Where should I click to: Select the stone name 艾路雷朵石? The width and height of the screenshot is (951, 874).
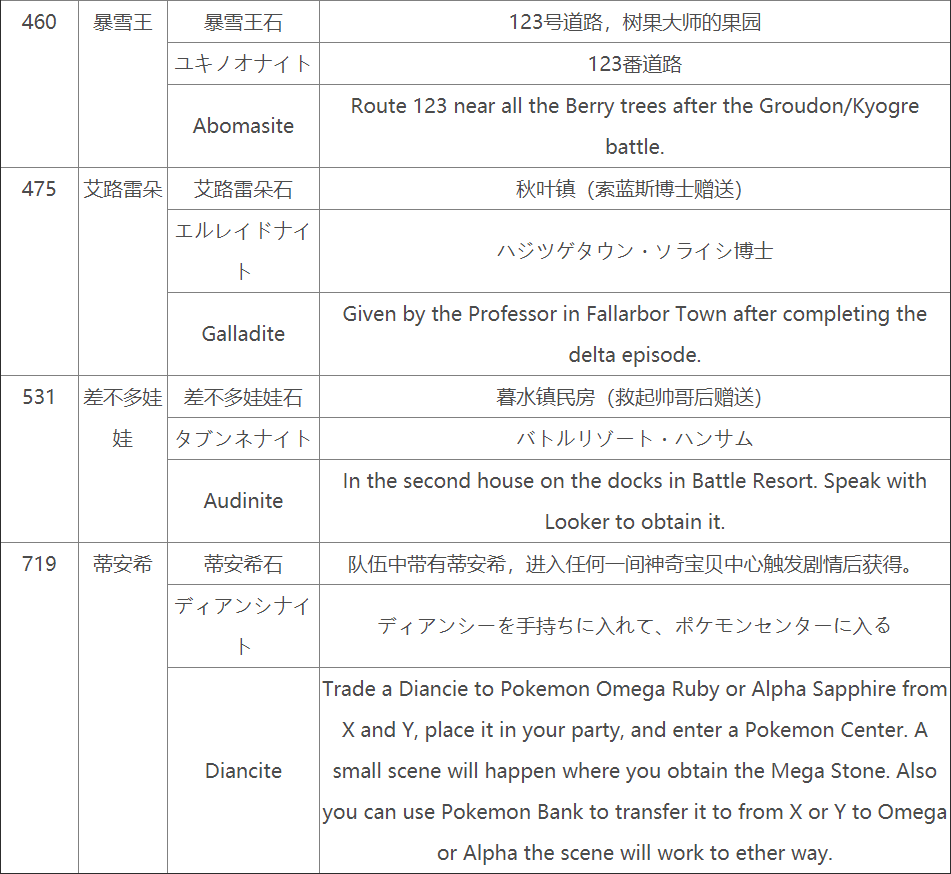click(243, 189)
